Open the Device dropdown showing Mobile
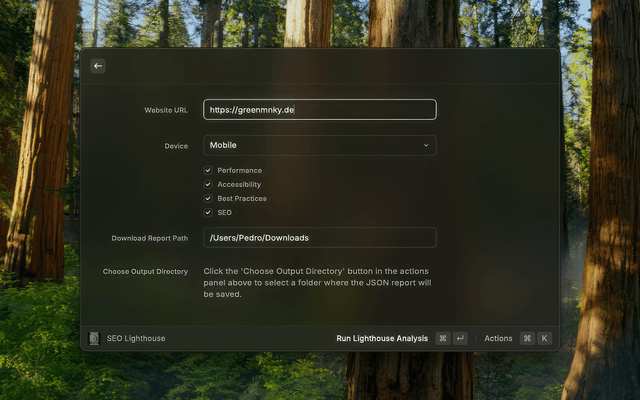This screenshot has height=400, width=640. (x=319, y=146)
